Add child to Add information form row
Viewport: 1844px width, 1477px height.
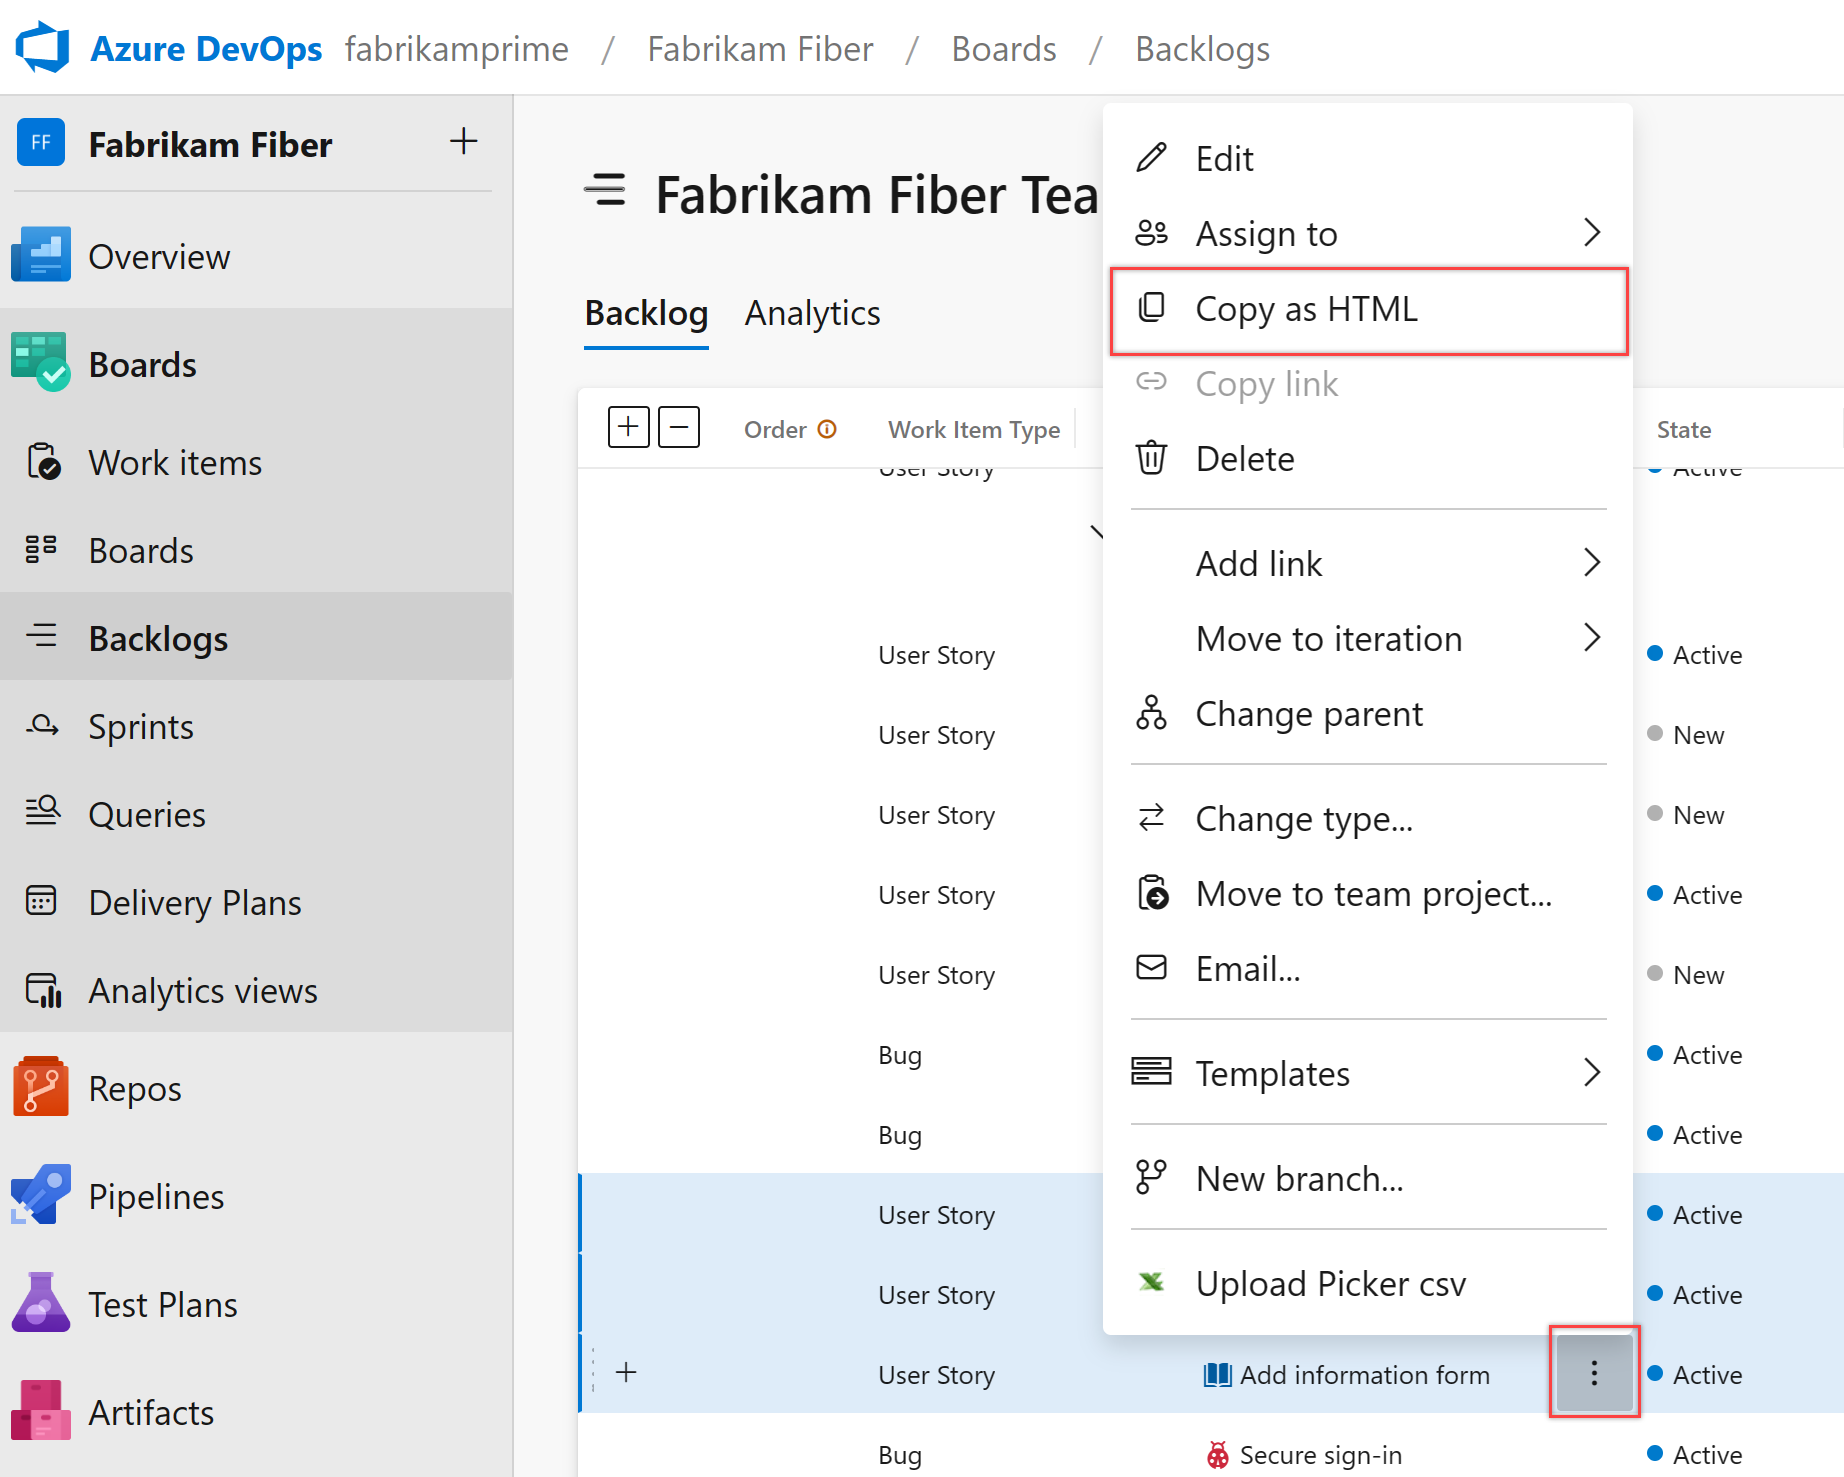626,1373
